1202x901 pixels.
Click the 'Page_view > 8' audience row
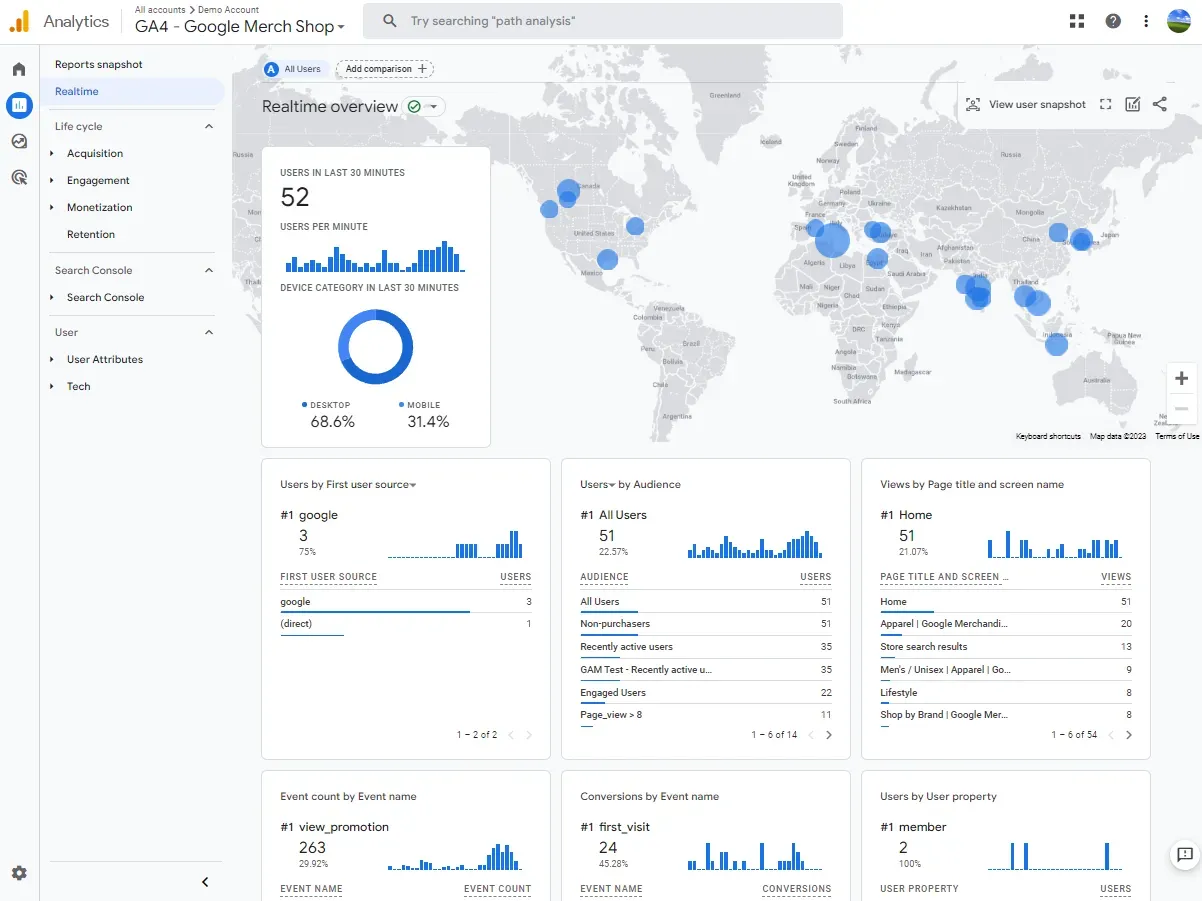[x=706, y=717]
